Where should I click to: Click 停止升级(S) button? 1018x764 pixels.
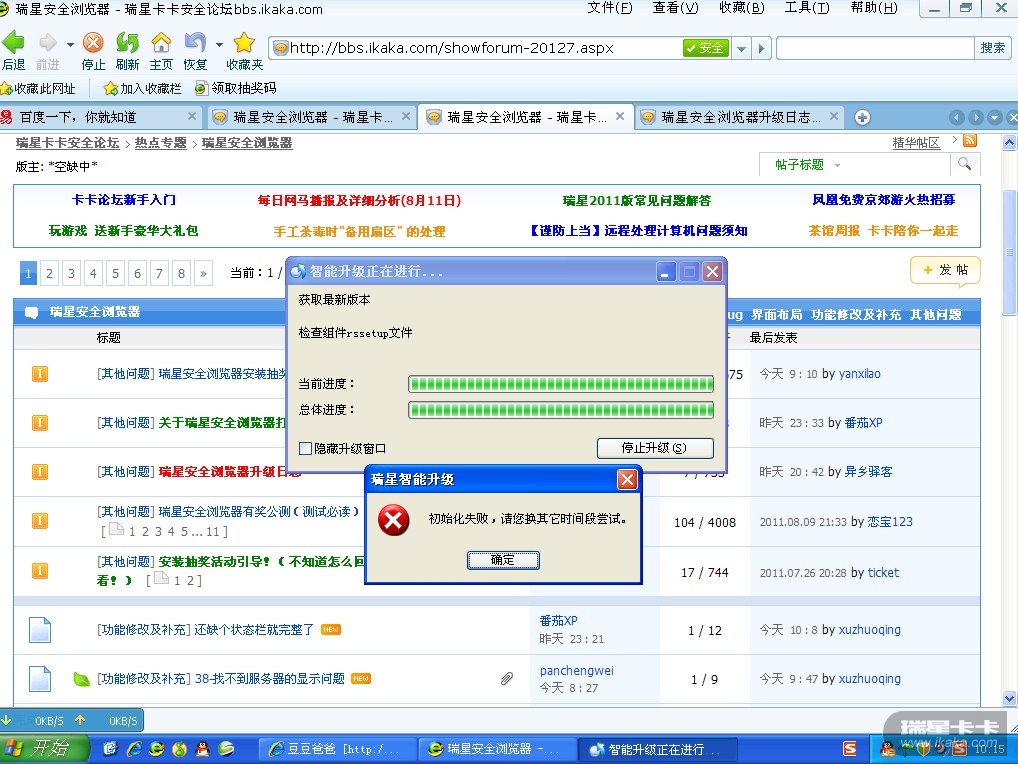tap(655, 448)
